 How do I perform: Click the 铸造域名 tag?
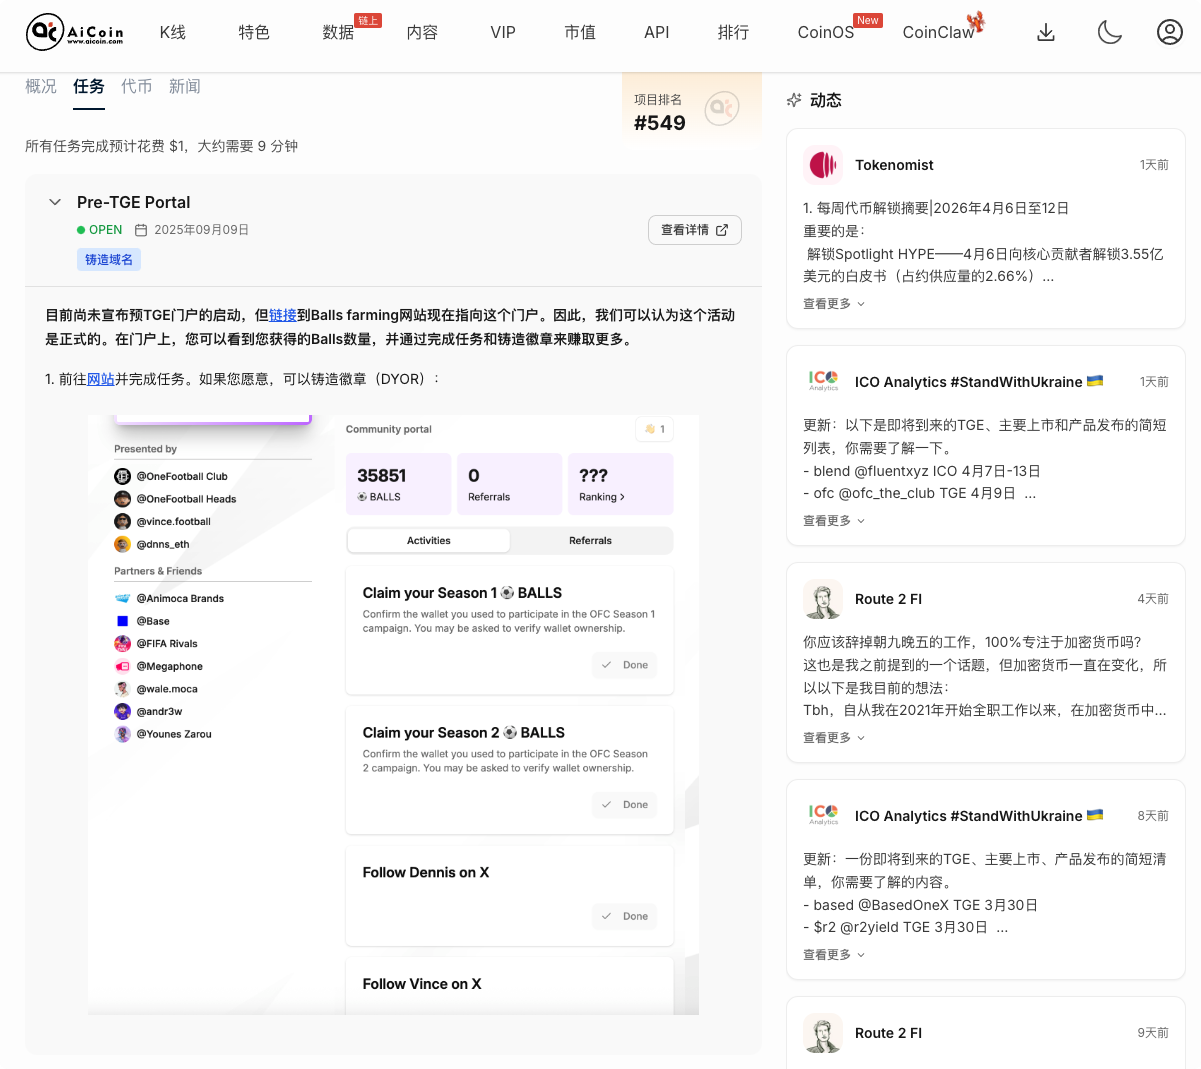click(108, 259)
